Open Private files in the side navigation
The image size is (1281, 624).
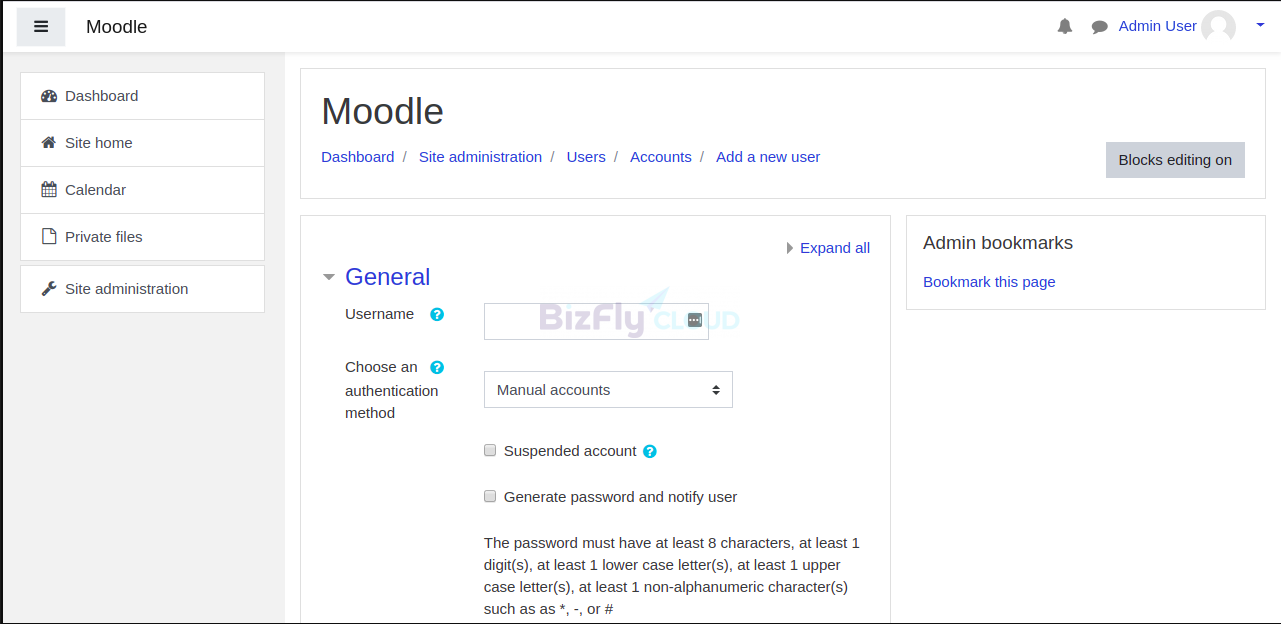(142, 237)
